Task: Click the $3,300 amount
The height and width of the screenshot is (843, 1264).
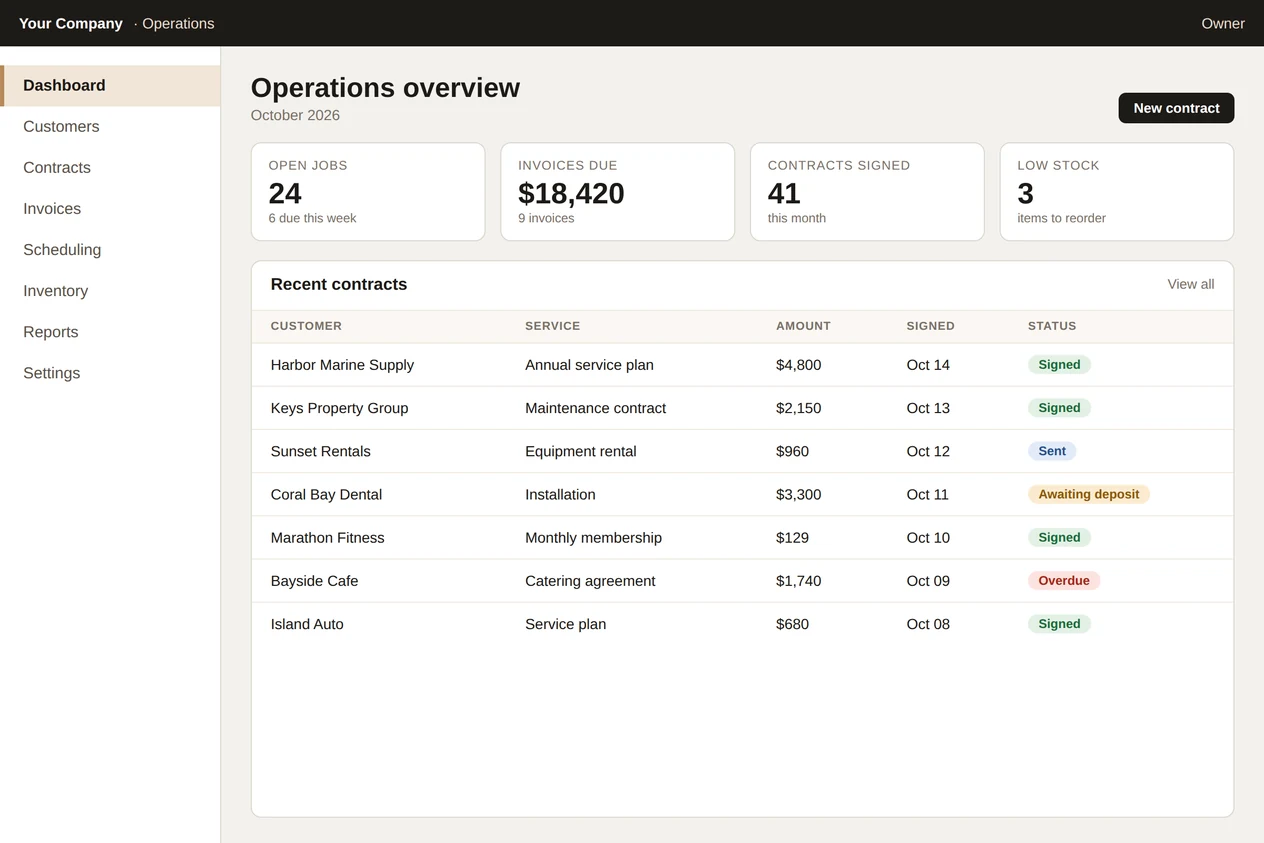Action: point(798,494)
